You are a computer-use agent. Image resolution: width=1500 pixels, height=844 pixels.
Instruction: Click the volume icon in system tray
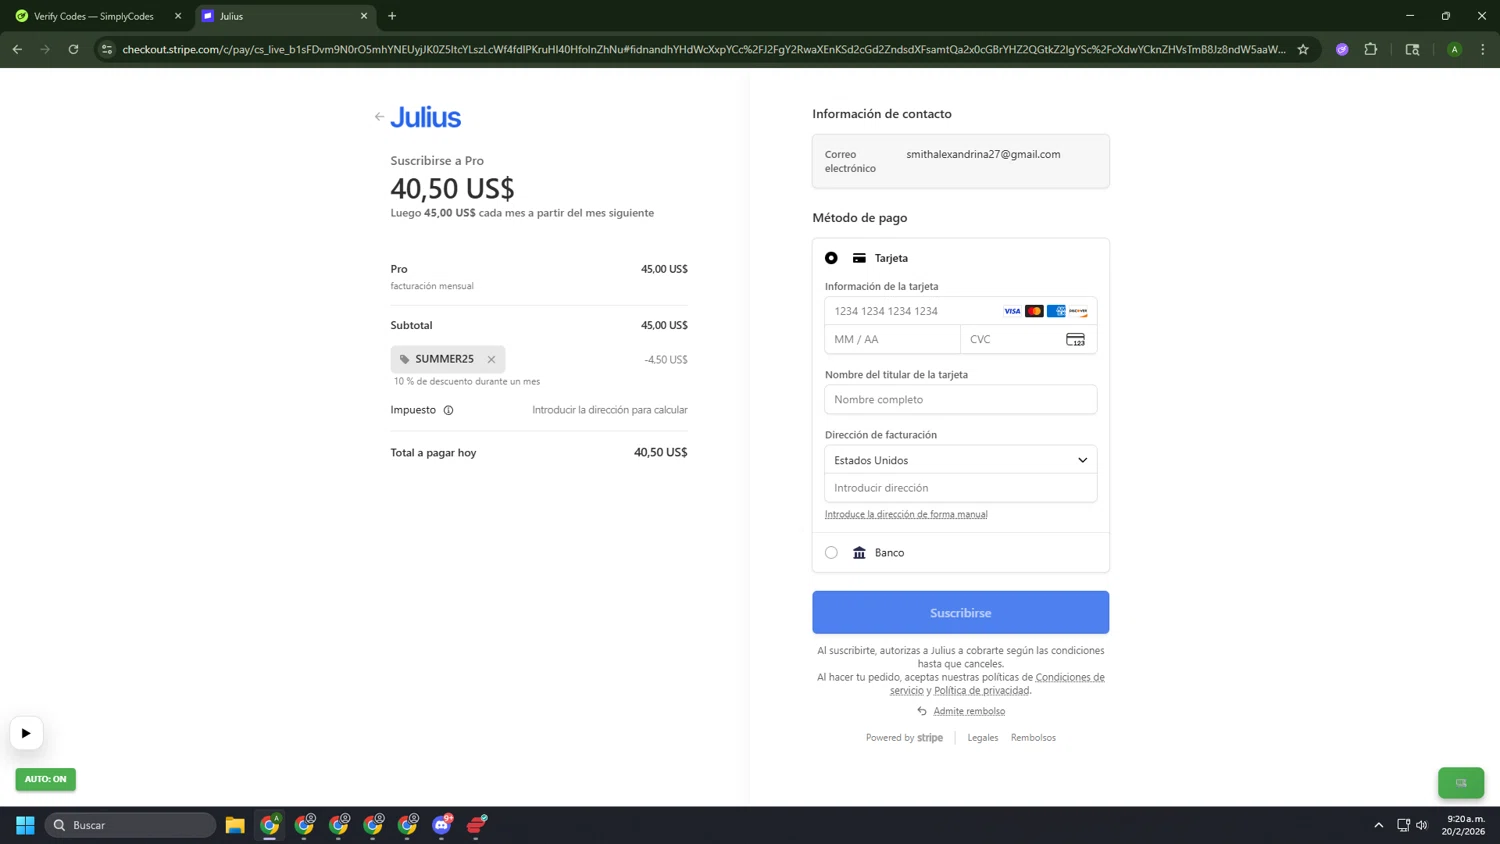point(1422,825)
